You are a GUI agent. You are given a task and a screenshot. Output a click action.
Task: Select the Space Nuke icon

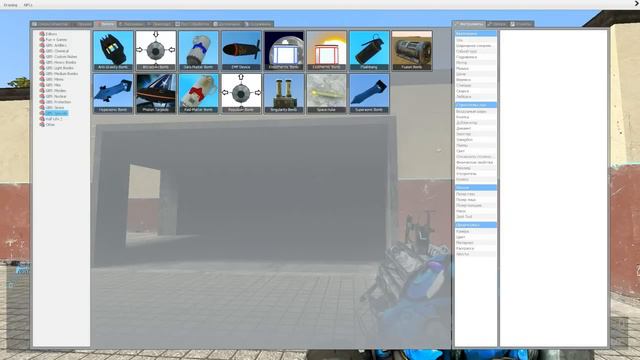pyautogui.click(x=327, y=93)
